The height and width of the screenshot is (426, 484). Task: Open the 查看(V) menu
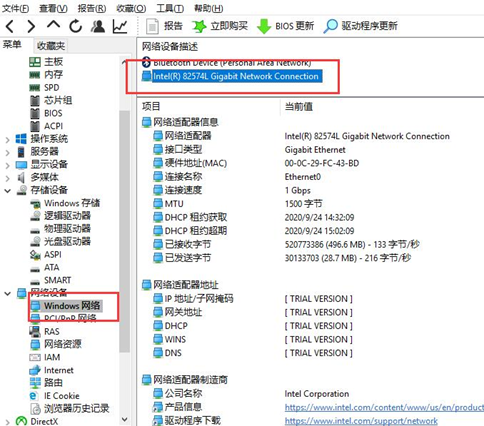53,8
